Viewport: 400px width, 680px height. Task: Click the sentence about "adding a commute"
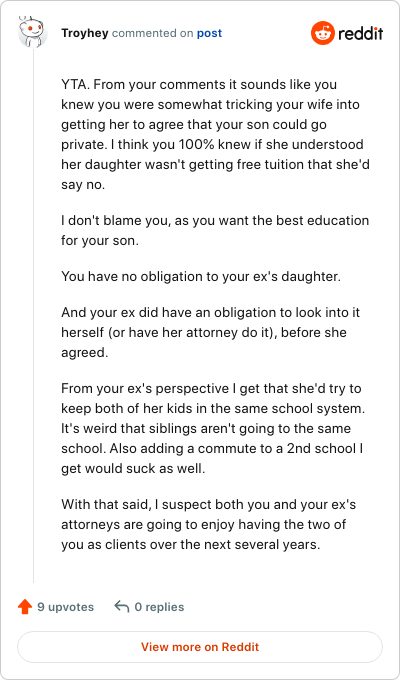[212, 458]
